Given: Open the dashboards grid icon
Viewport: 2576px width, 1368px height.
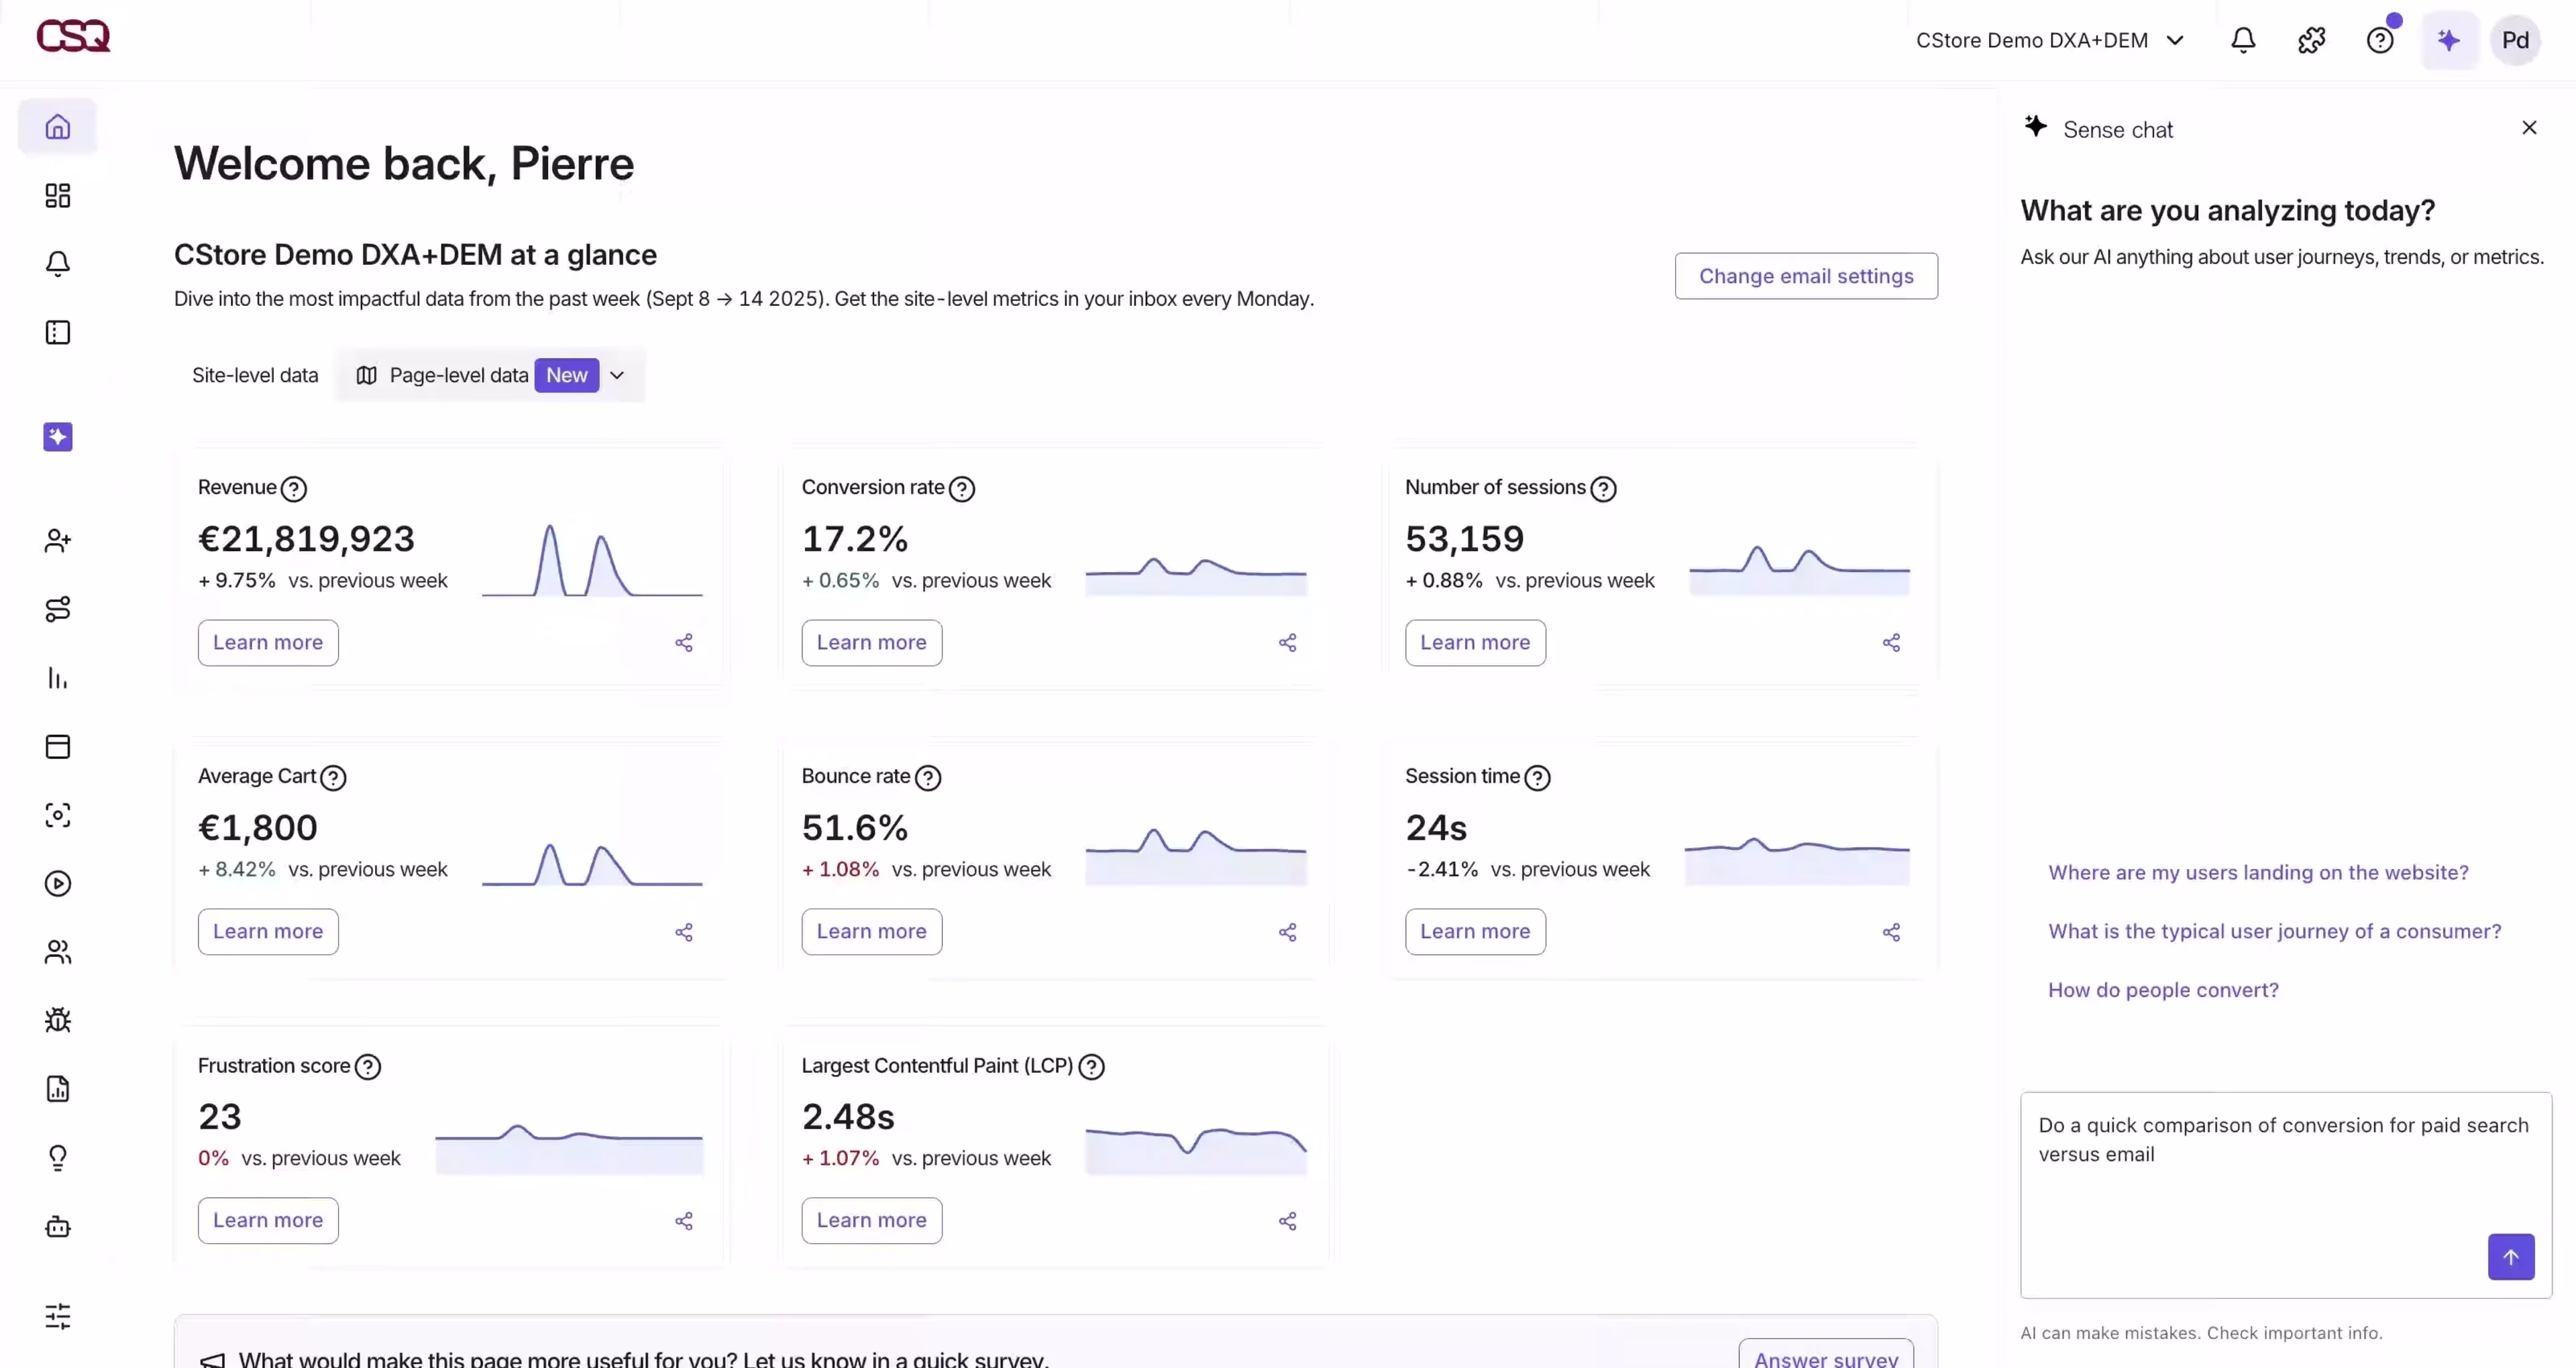Looking at the screenshot, I should 57,195.
